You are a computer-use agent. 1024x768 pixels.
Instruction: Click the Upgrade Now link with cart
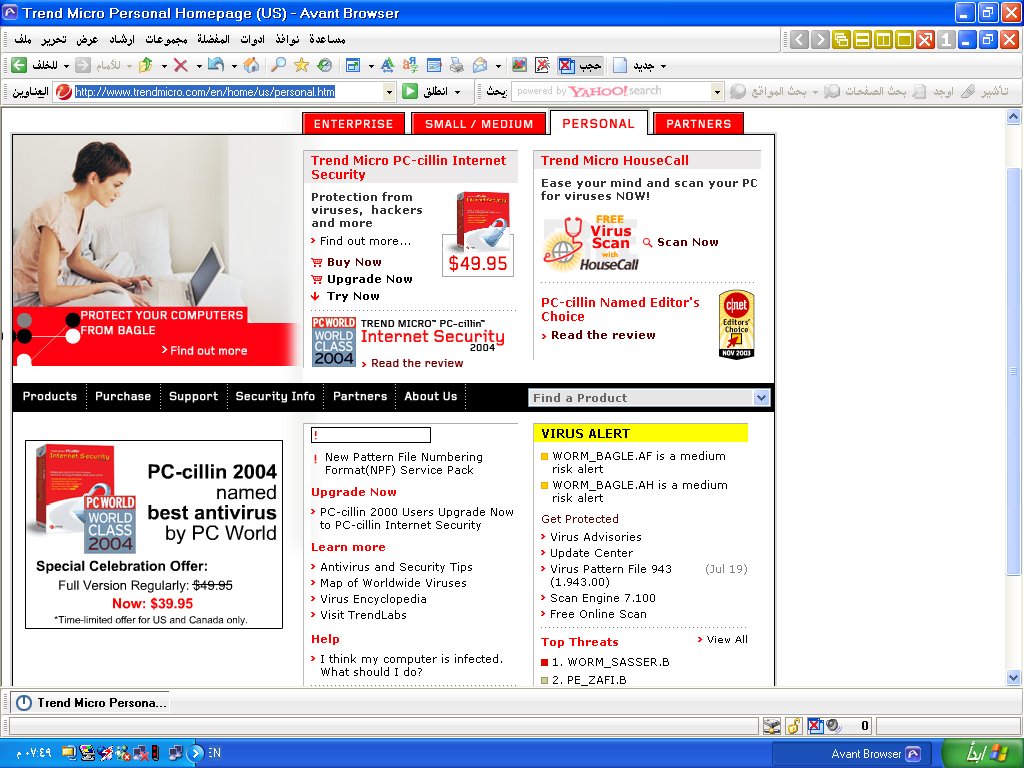pos(362,280)
